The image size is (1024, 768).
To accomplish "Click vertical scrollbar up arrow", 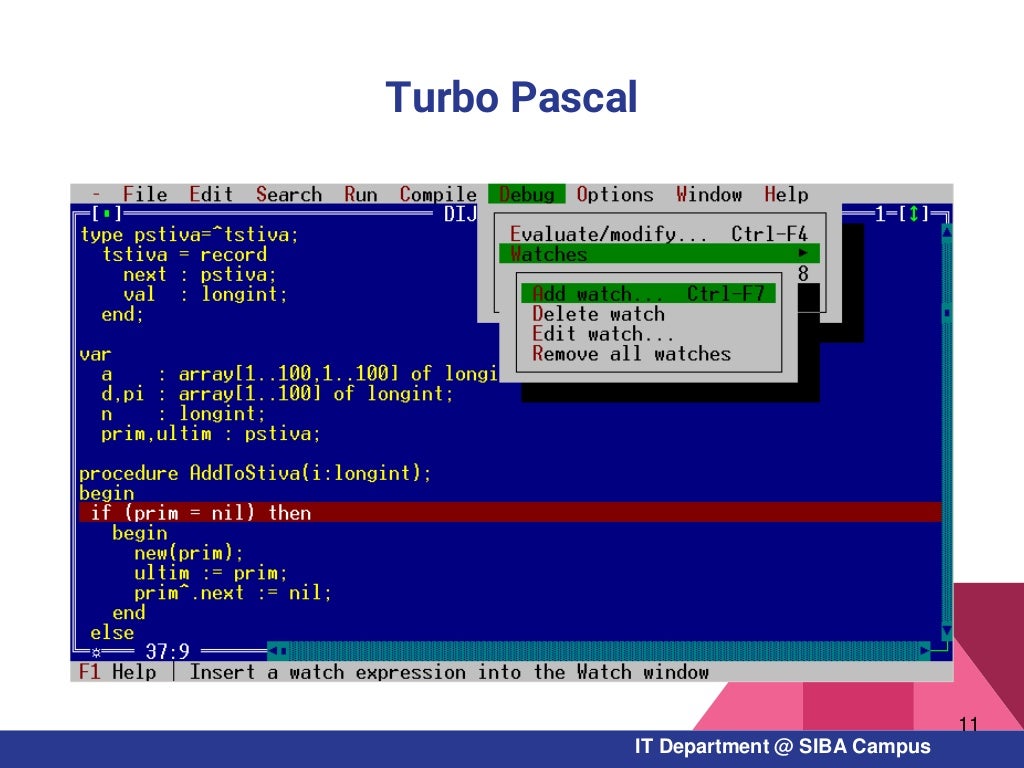I will click(x=947, y=231).
